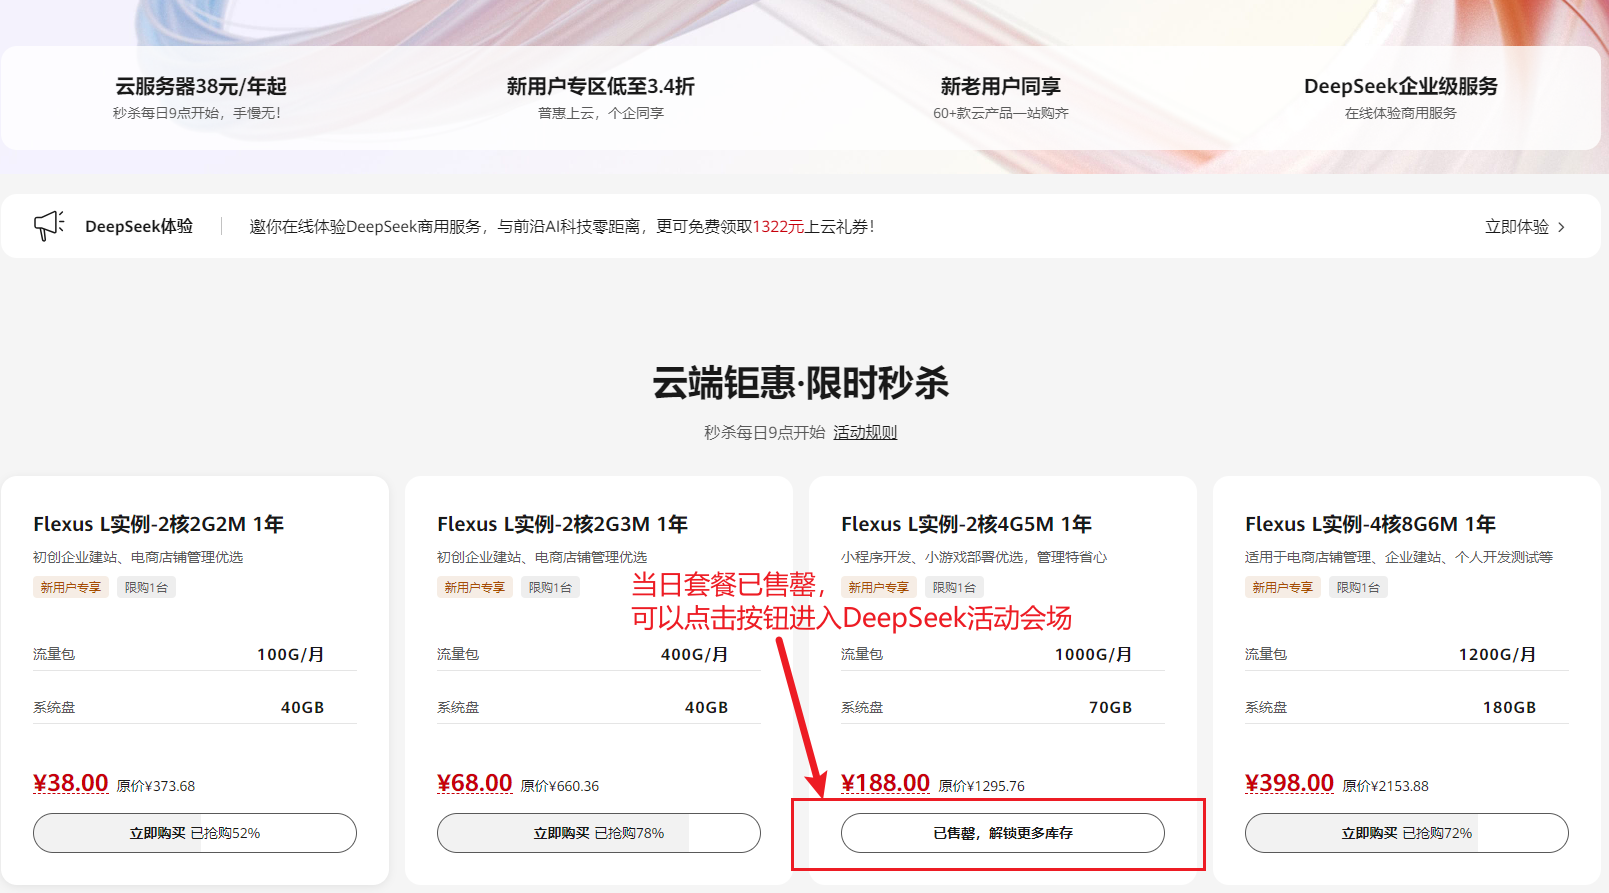
Task: Click the 400G/月 traffic value
Action: 695,654
